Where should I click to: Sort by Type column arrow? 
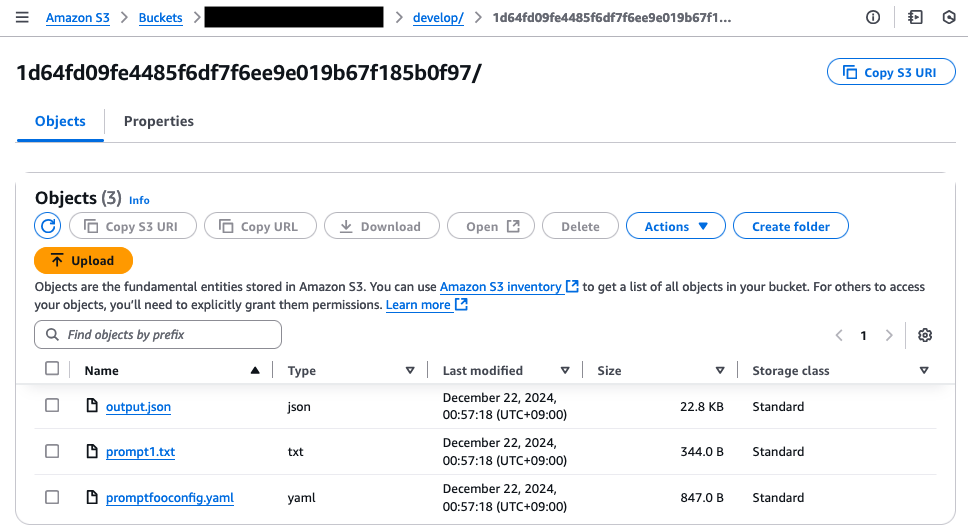(410, 370)
